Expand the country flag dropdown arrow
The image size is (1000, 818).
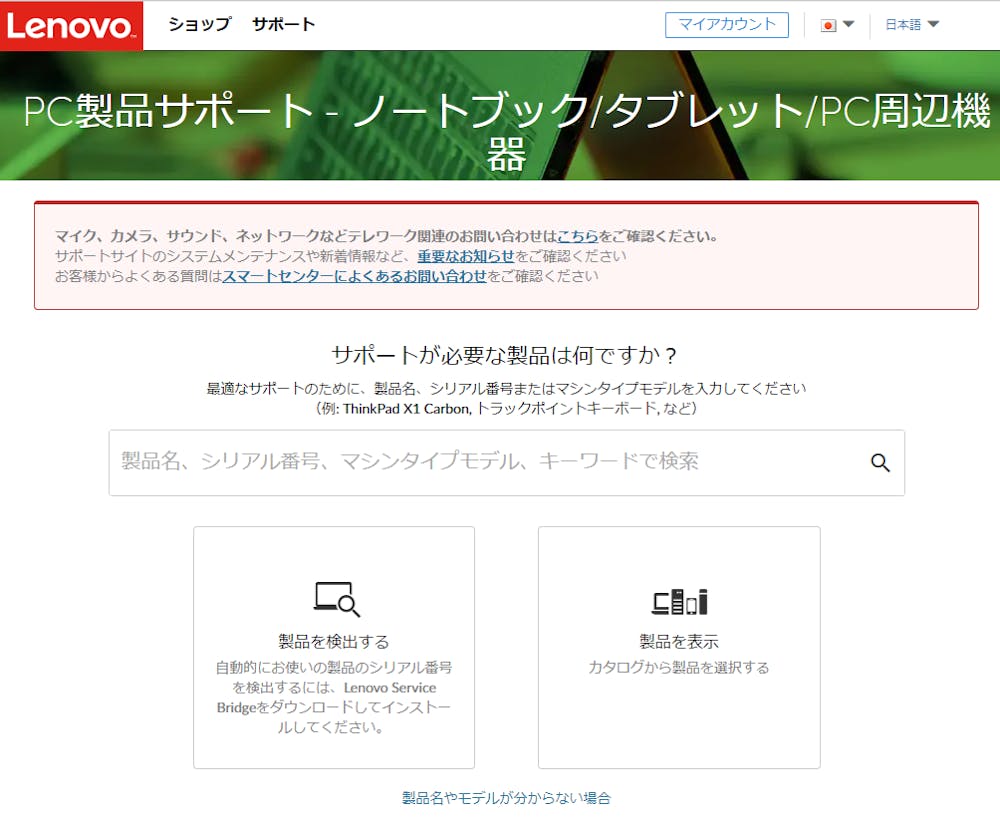click(848, 24)
